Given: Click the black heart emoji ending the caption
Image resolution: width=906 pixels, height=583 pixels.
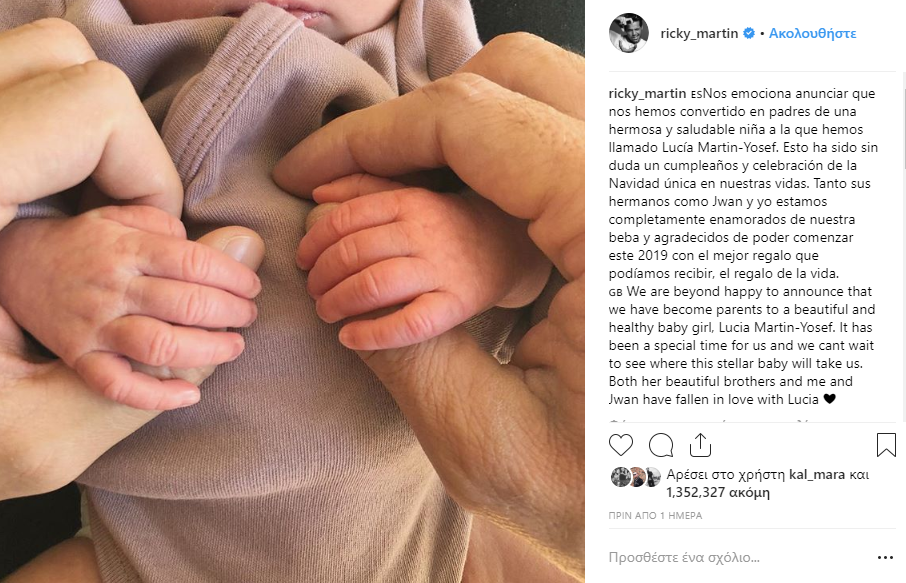Looking at the screenshot, I should click(829, 399).
